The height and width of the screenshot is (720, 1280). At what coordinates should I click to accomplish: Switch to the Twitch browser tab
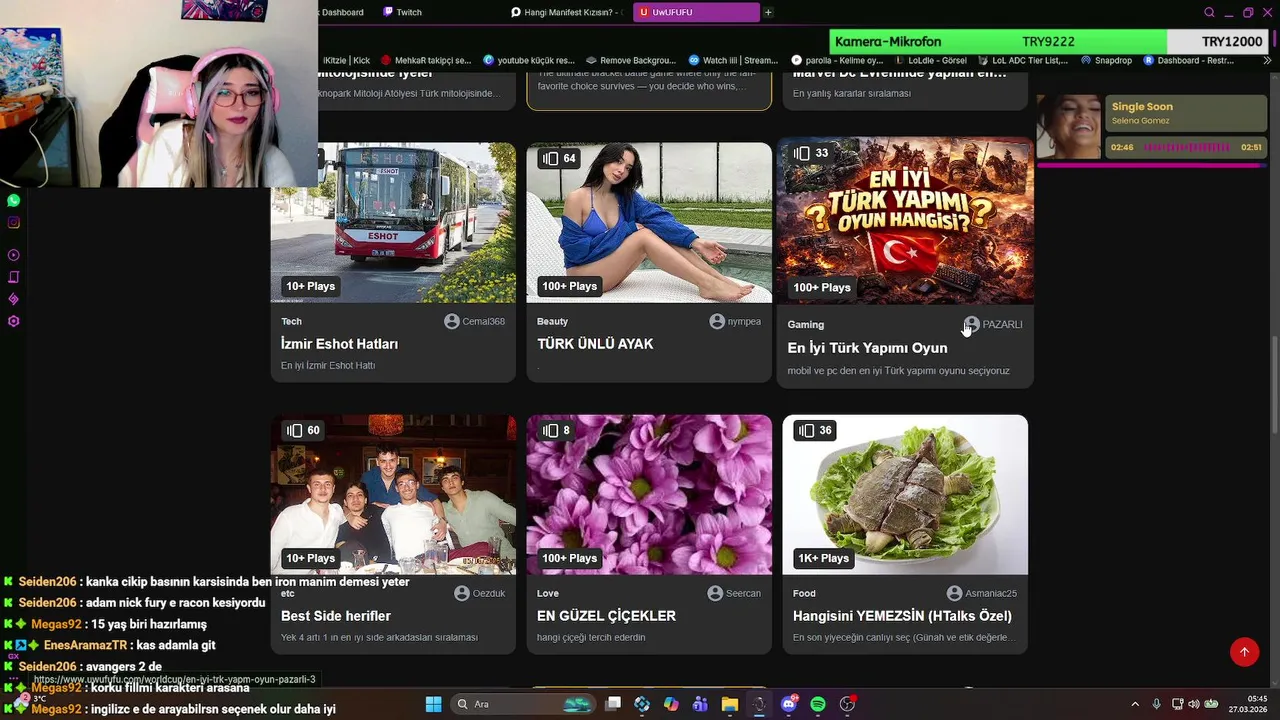(402, 12)
